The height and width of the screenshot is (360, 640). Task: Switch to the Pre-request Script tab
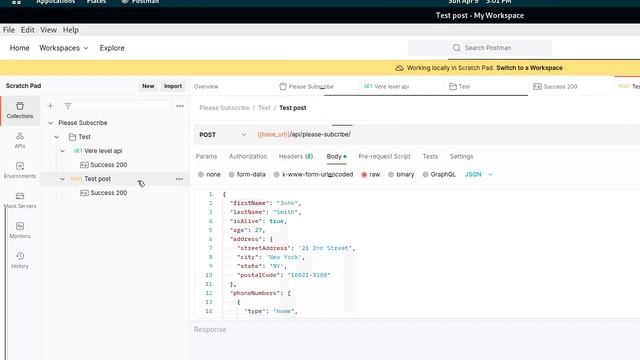pyautogui.click(x=384, y=156)
